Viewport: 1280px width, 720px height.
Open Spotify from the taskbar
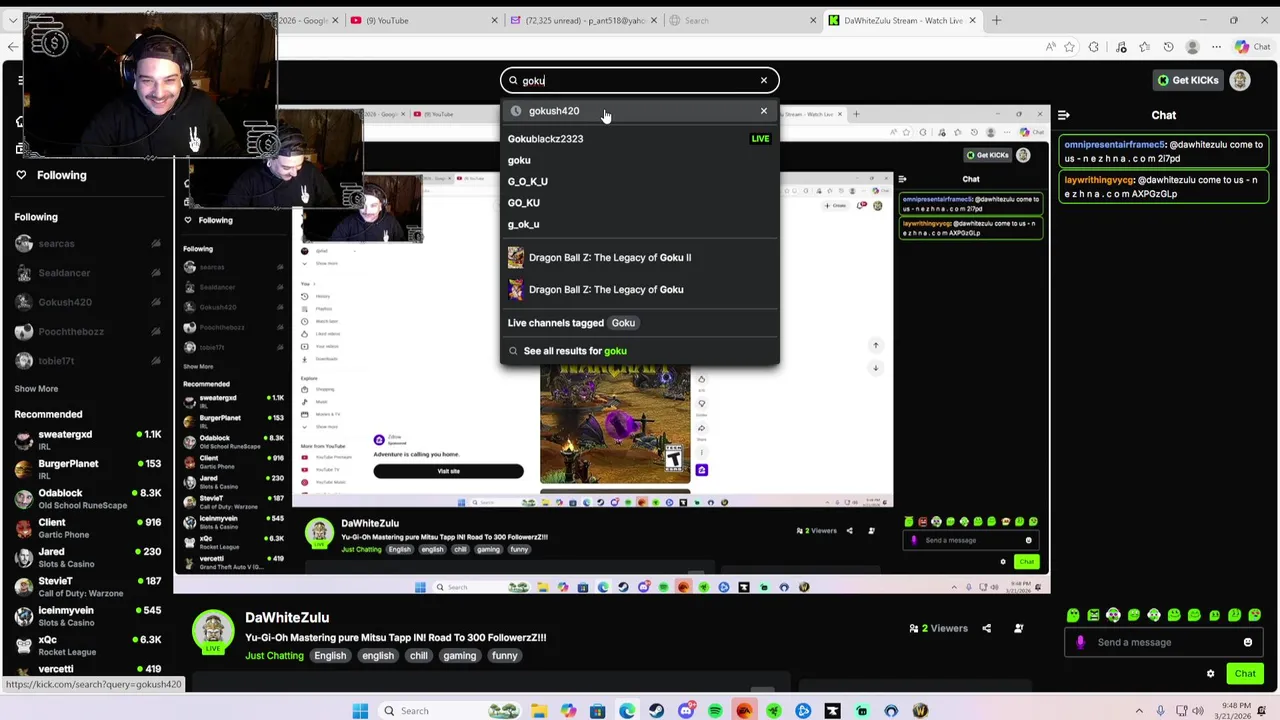715,711
